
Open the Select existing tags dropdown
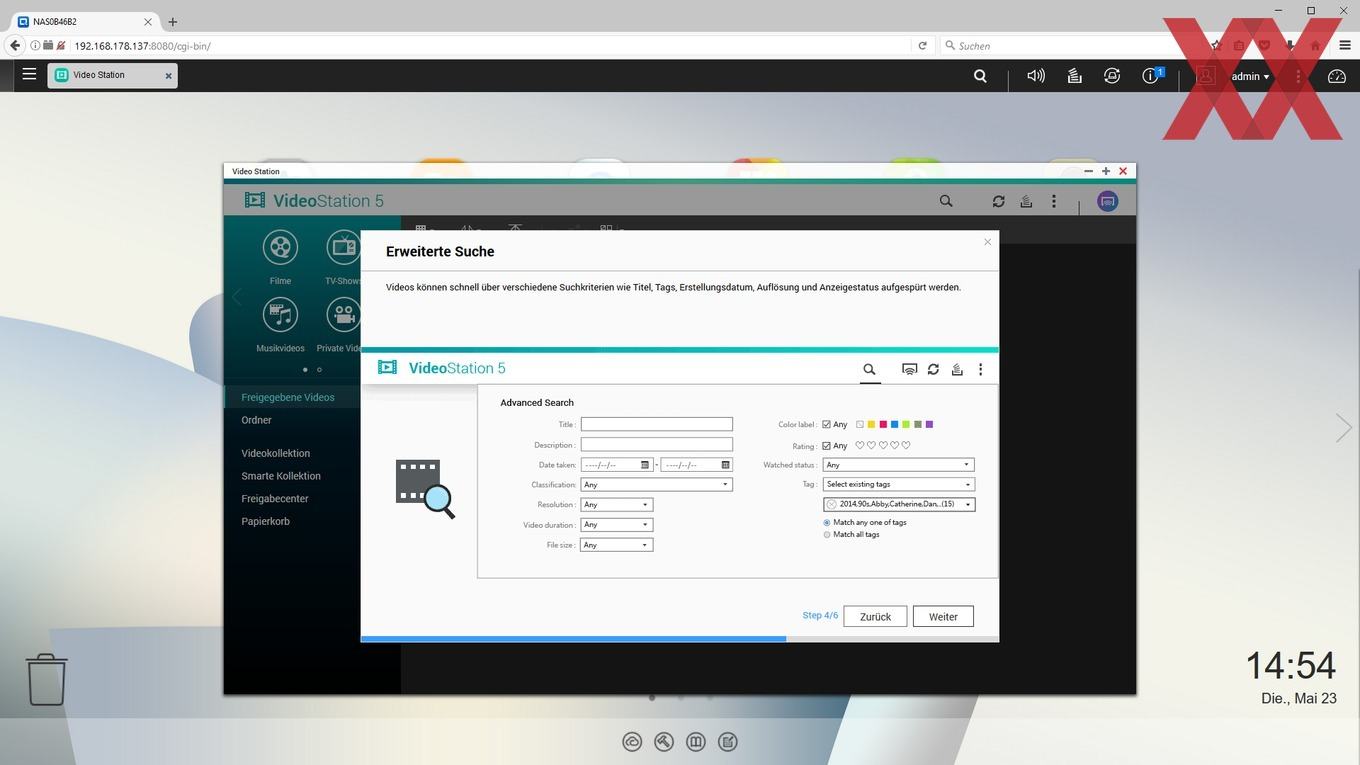898,484
